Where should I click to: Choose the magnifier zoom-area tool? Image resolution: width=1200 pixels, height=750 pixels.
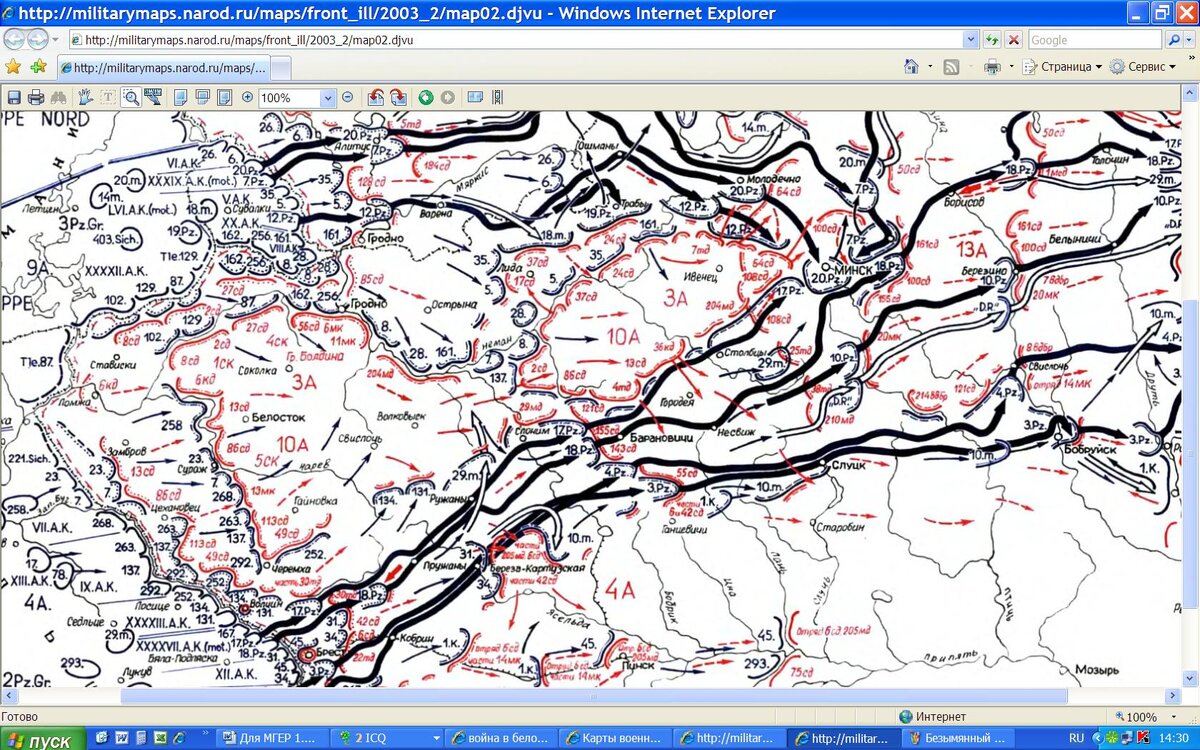pos(130,98)
